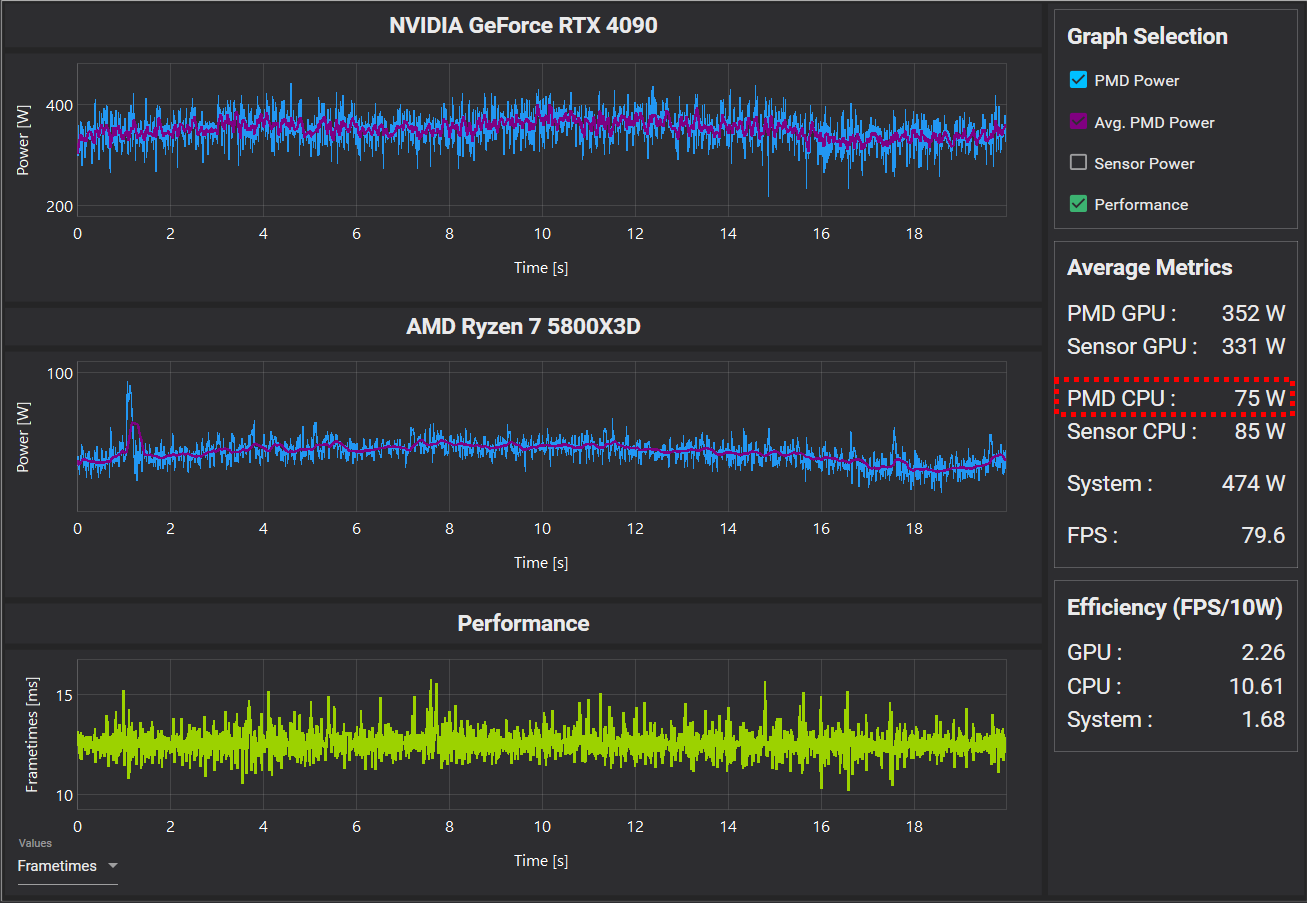Image resolution: width=1307 pixels, height=903 pixels.
Task: Click the System efficiency value 1.68
Action: pyautogui.click(x=1263, y=720)
